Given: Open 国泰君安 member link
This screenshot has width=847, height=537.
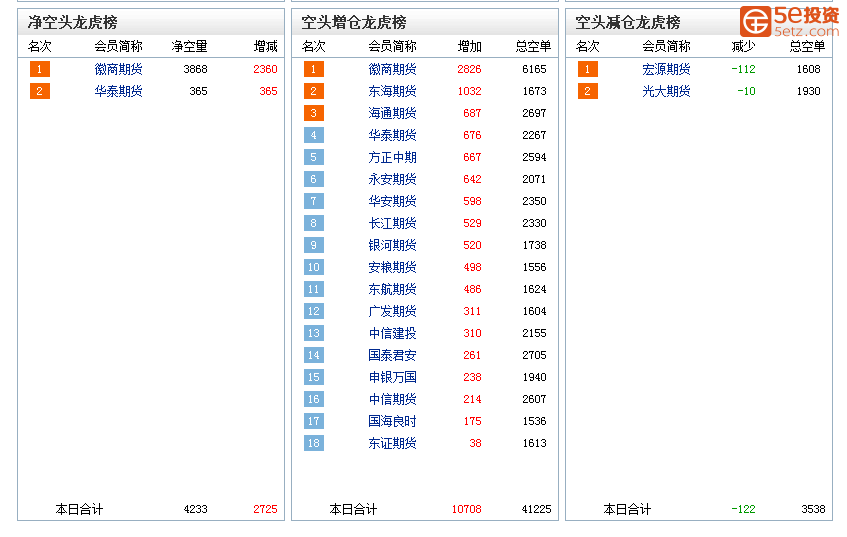Looking at the screenshot, I should click(392, 355).
